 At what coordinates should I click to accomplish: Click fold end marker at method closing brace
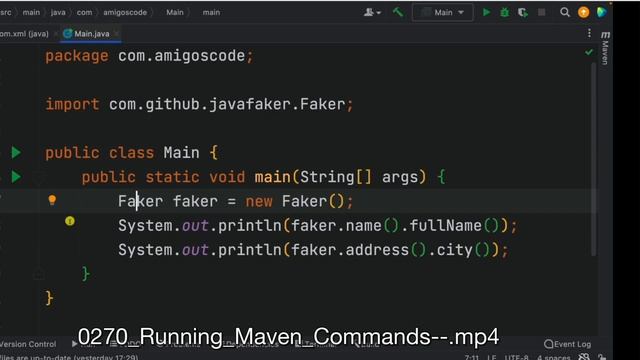(x=40, y=275)
